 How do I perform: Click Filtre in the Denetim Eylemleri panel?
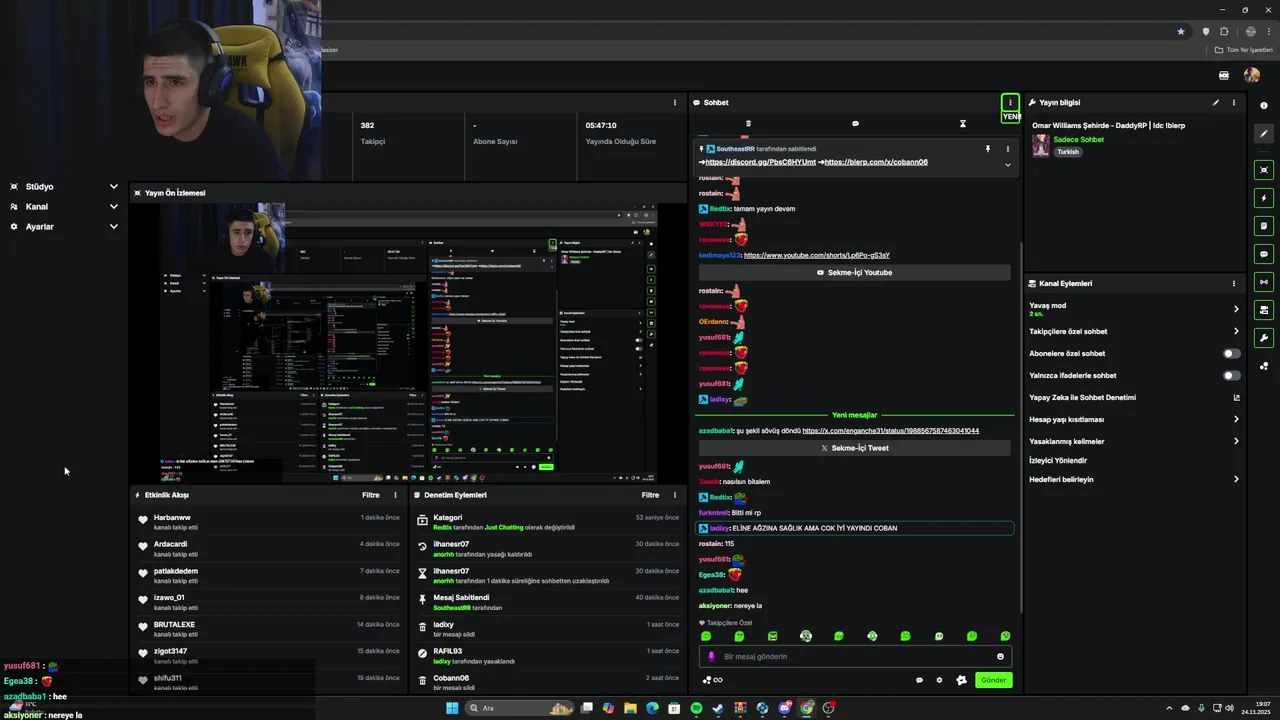[x=650, y=495]
